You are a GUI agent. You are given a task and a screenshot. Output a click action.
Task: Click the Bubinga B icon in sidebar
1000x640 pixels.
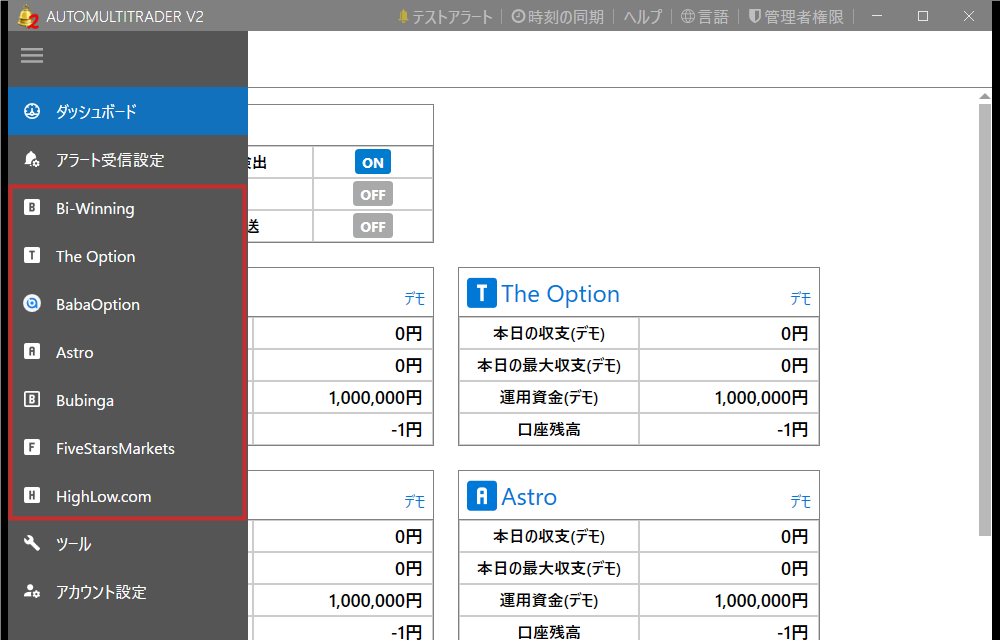tap(32, 400)
